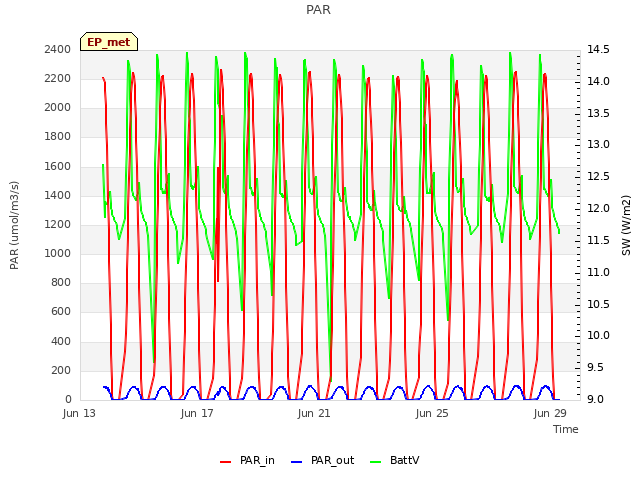Select the PAR chart title

point(318,10)
